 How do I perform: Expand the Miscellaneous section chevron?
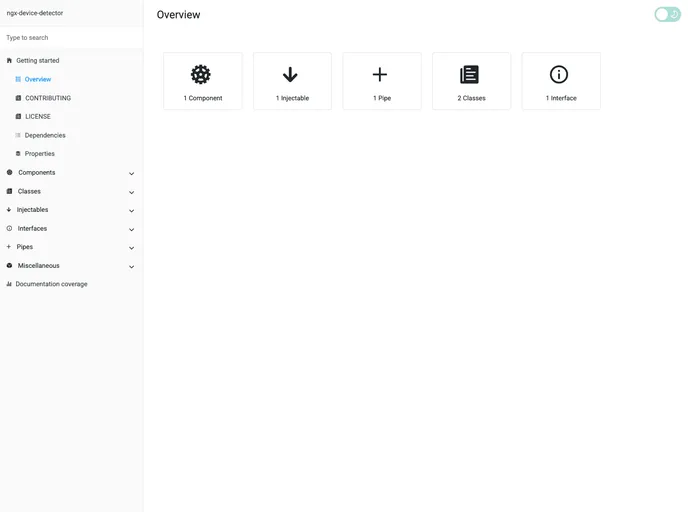[131, 267]
